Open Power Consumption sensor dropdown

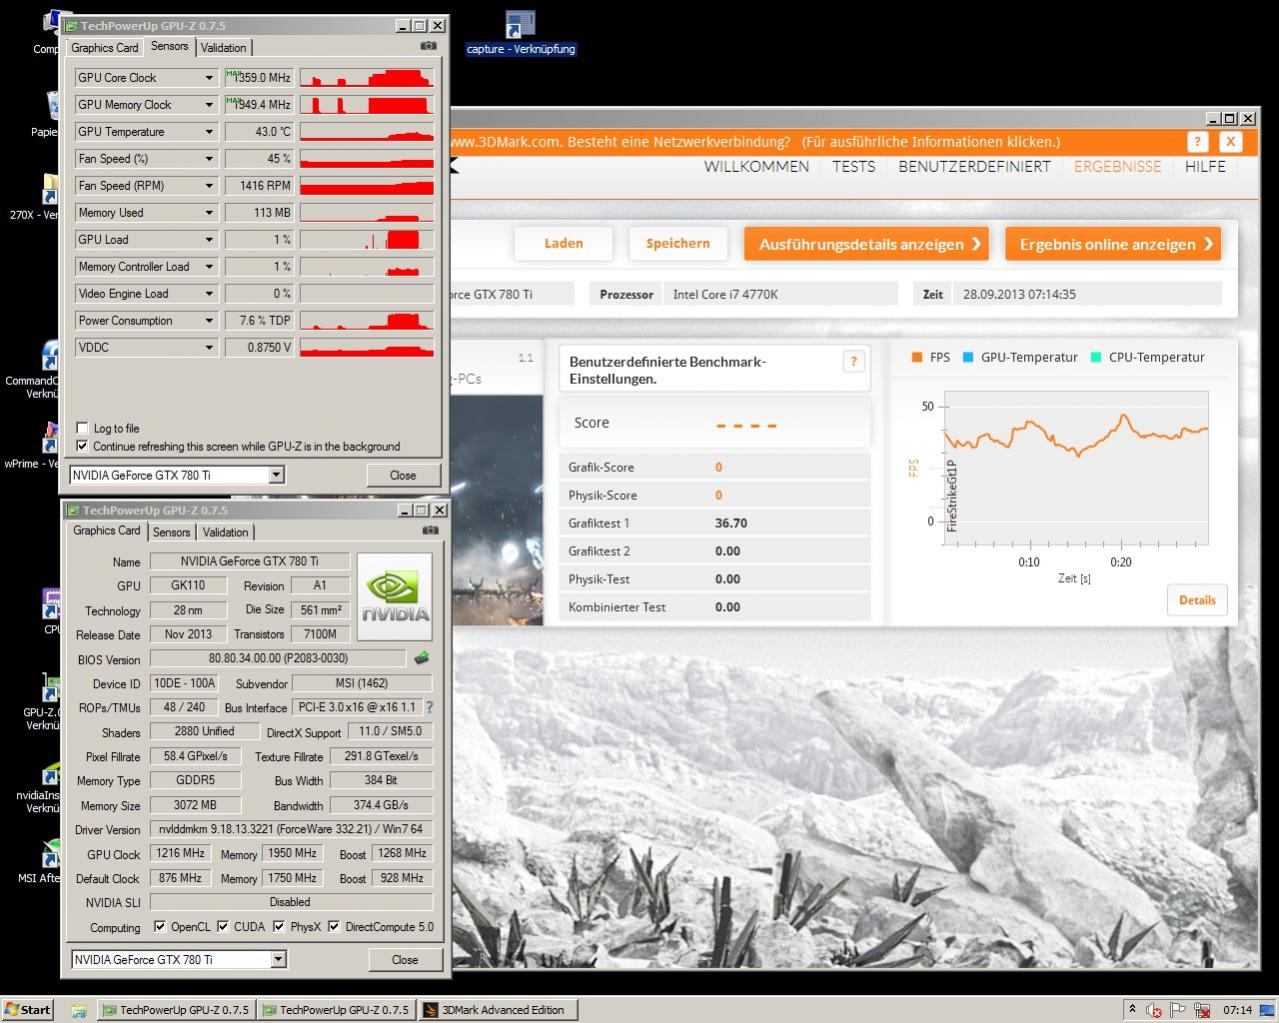point(209,320)
